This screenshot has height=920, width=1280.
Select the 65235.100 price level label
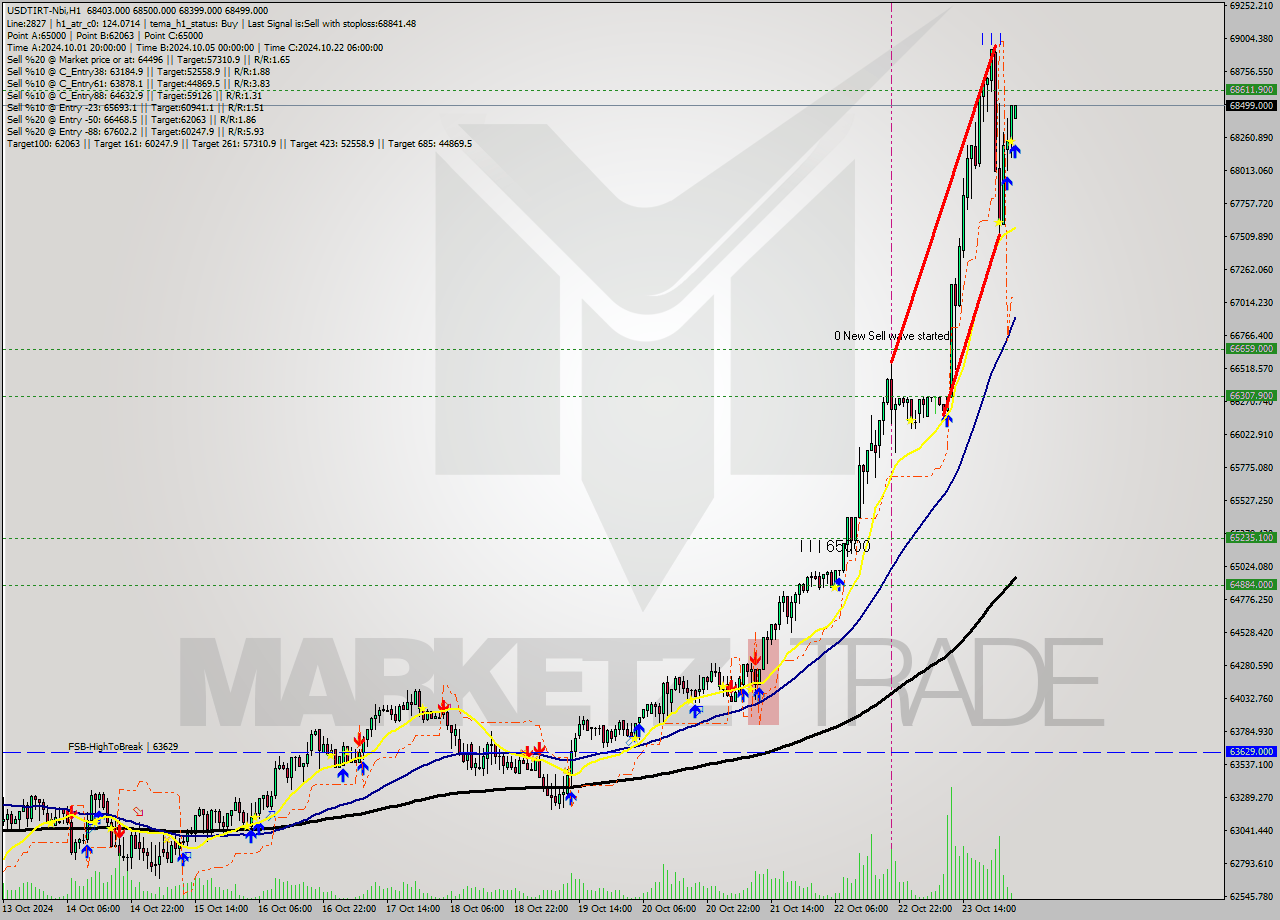(1250, 538)
